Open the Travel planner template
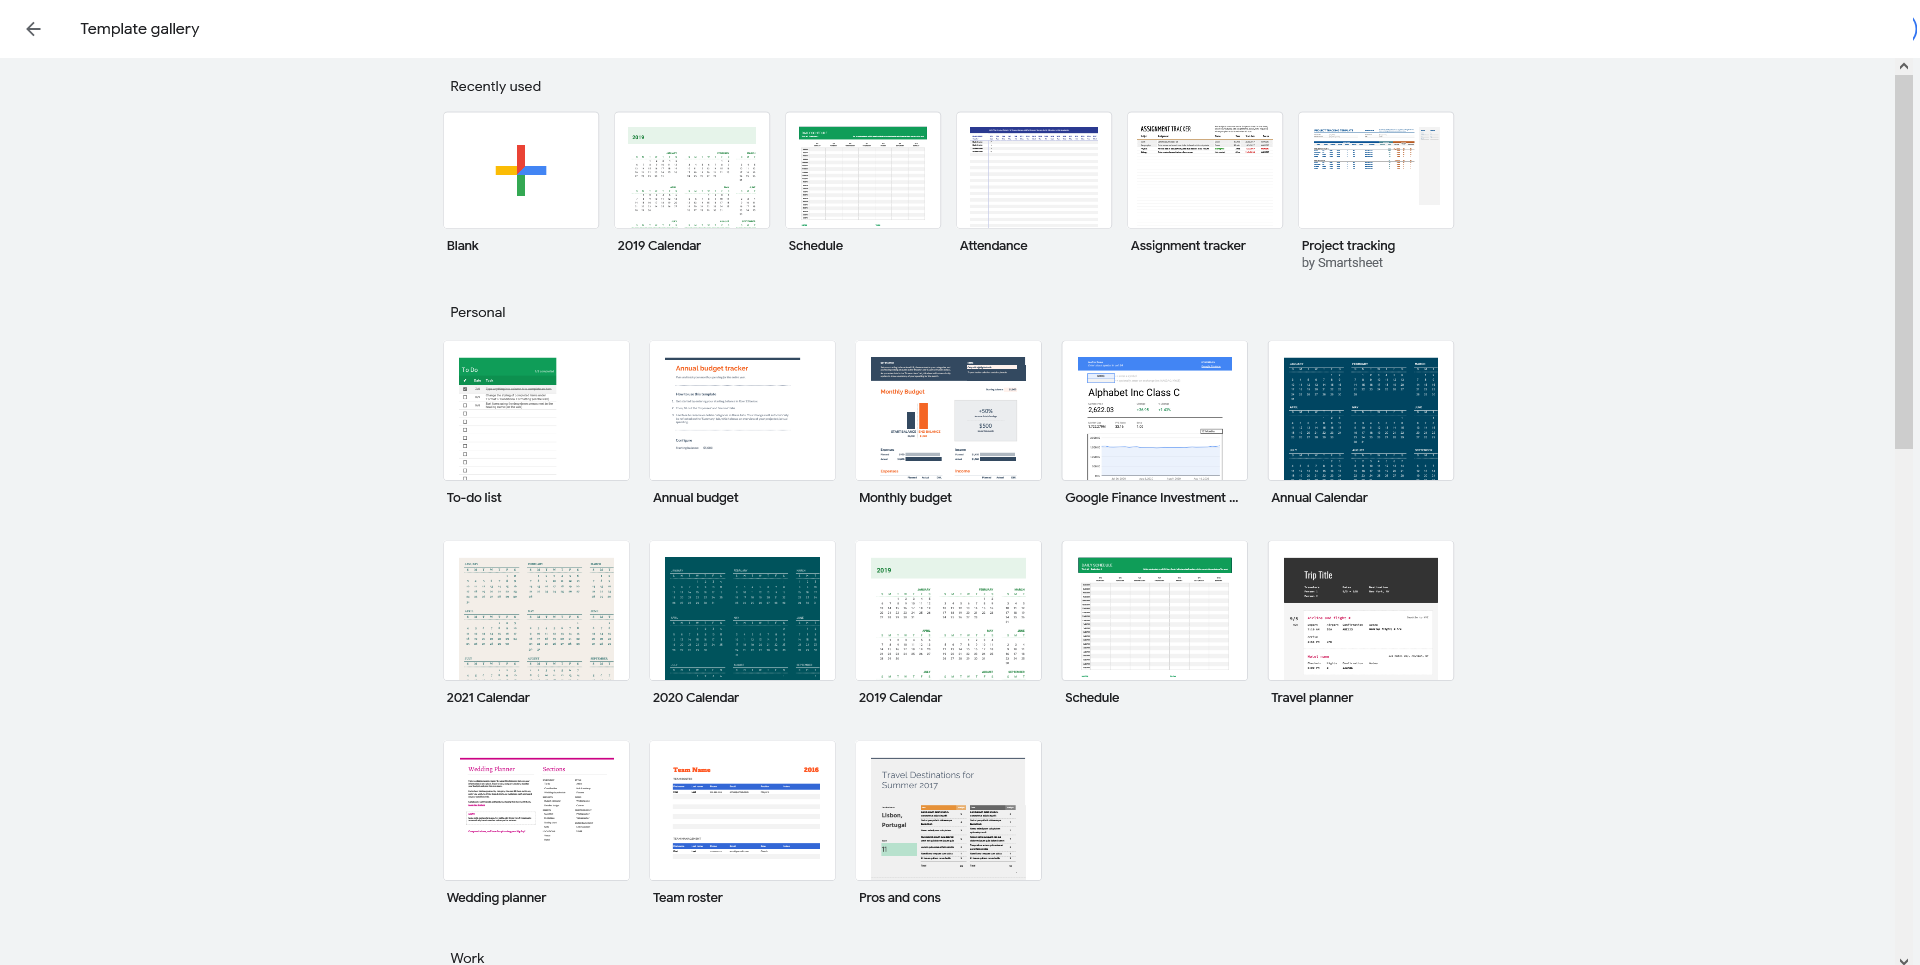Screen dimensions: 1920x965 click(1360, 611)
